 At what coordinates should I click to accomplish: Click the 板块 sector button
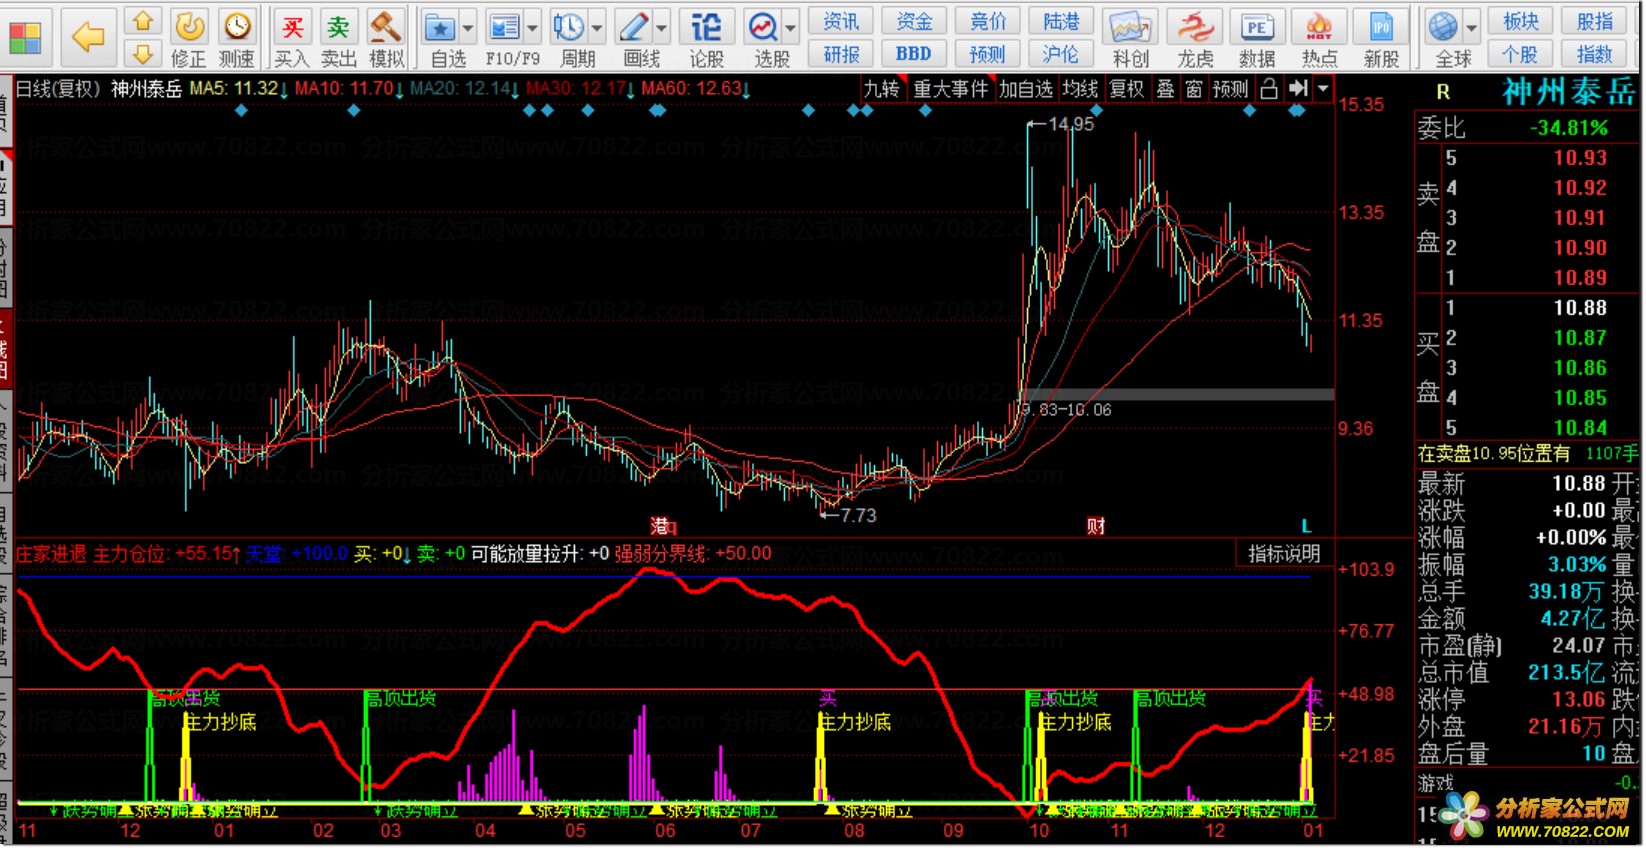click(x=1521, y=21)
